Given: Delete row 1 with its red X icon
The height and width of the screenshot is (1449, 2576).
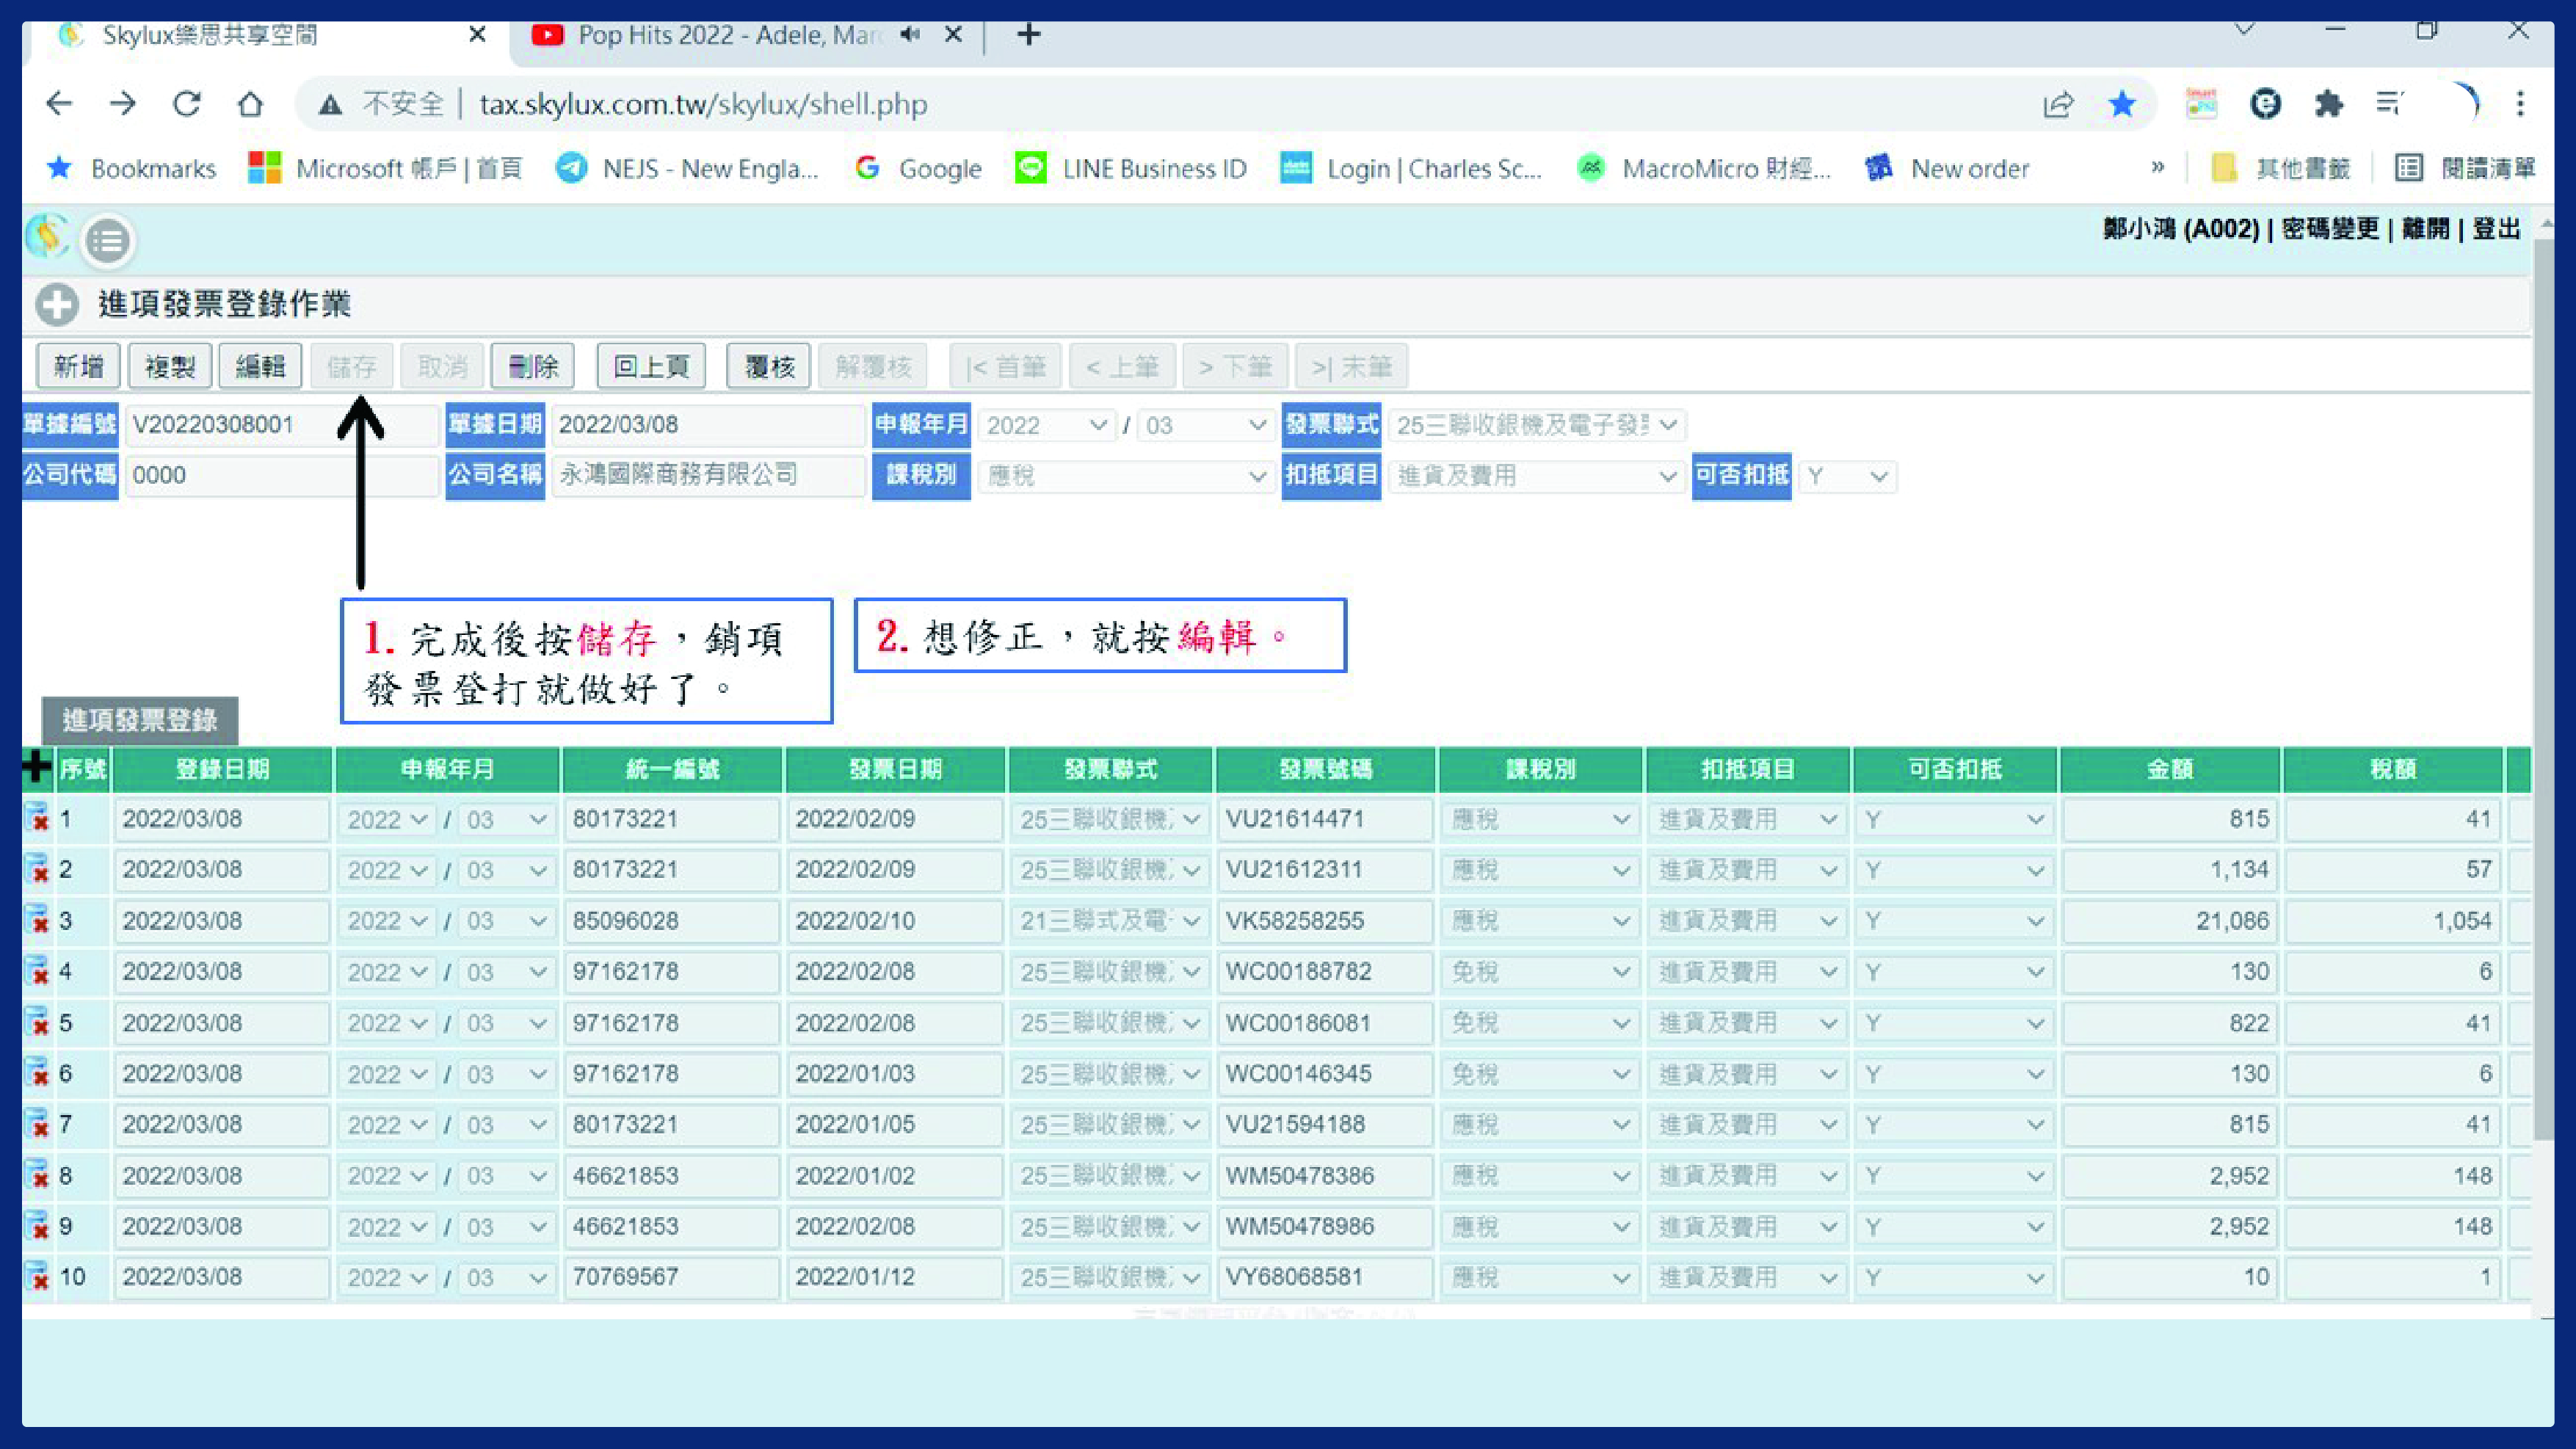Looking at the screenshot, I should 37,818.
